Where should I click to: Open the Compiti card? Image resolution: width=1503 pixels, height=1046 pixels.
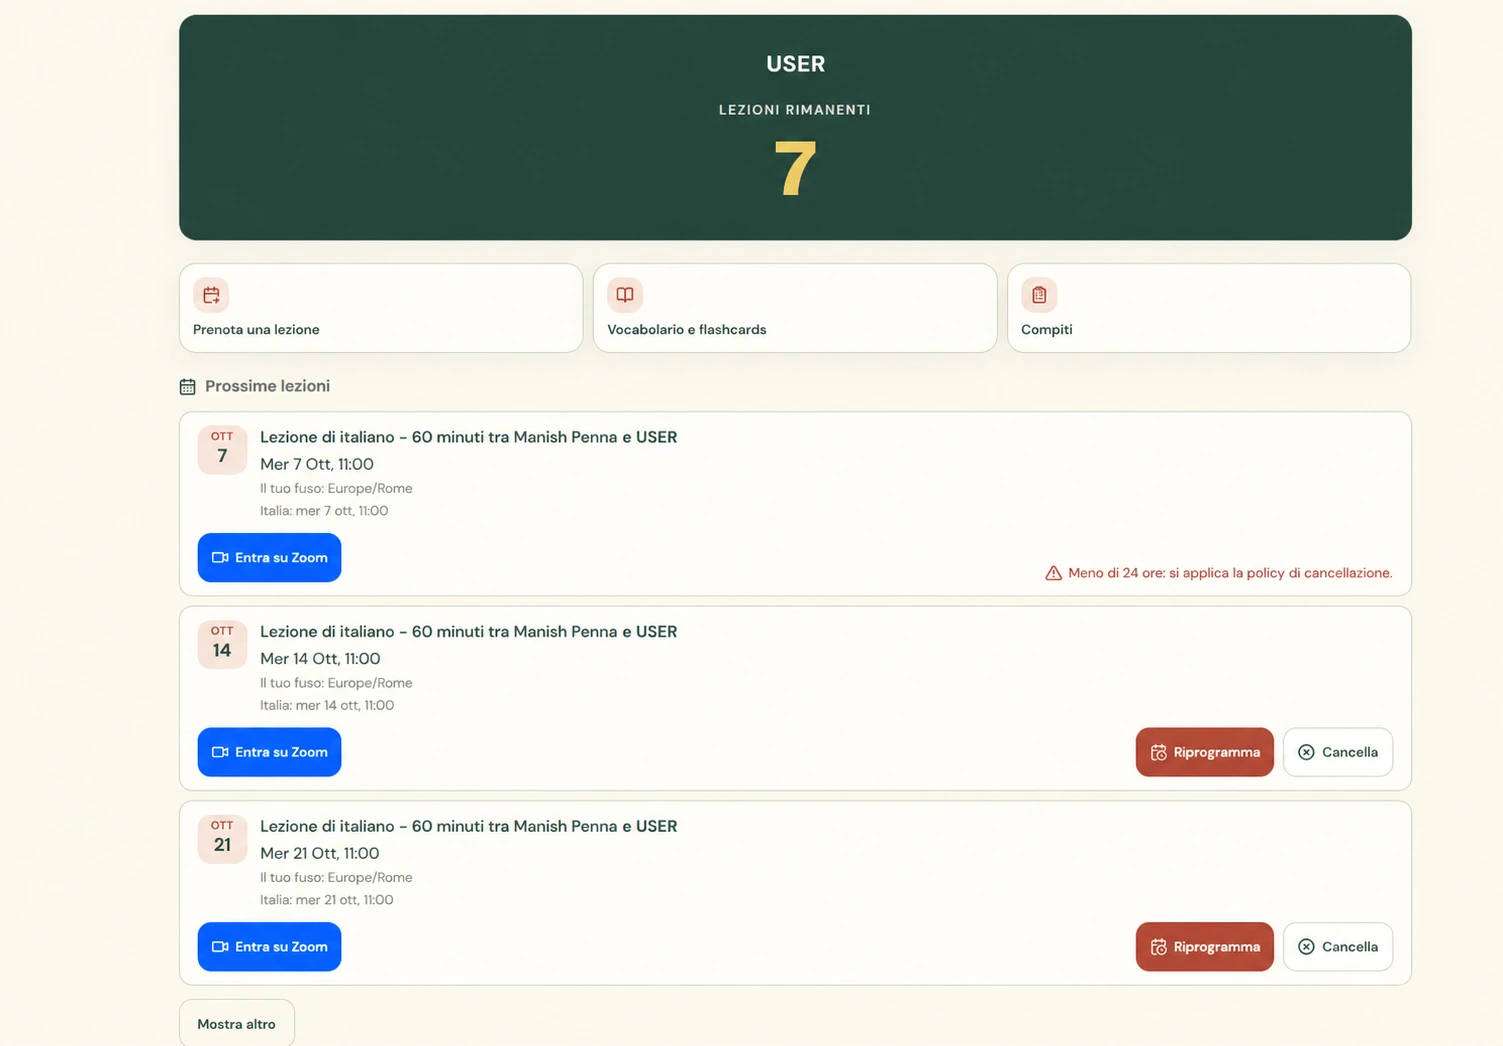point(1209,308)
